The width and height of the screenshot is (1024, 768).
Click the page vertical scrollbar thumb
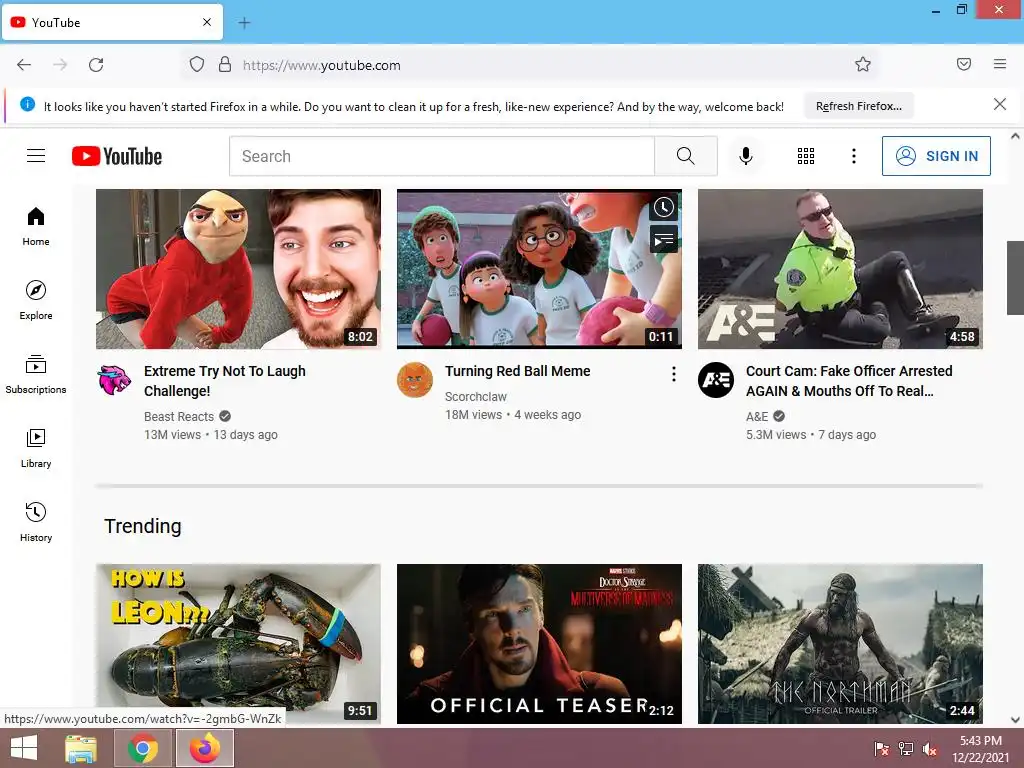tap(1015, 278)
